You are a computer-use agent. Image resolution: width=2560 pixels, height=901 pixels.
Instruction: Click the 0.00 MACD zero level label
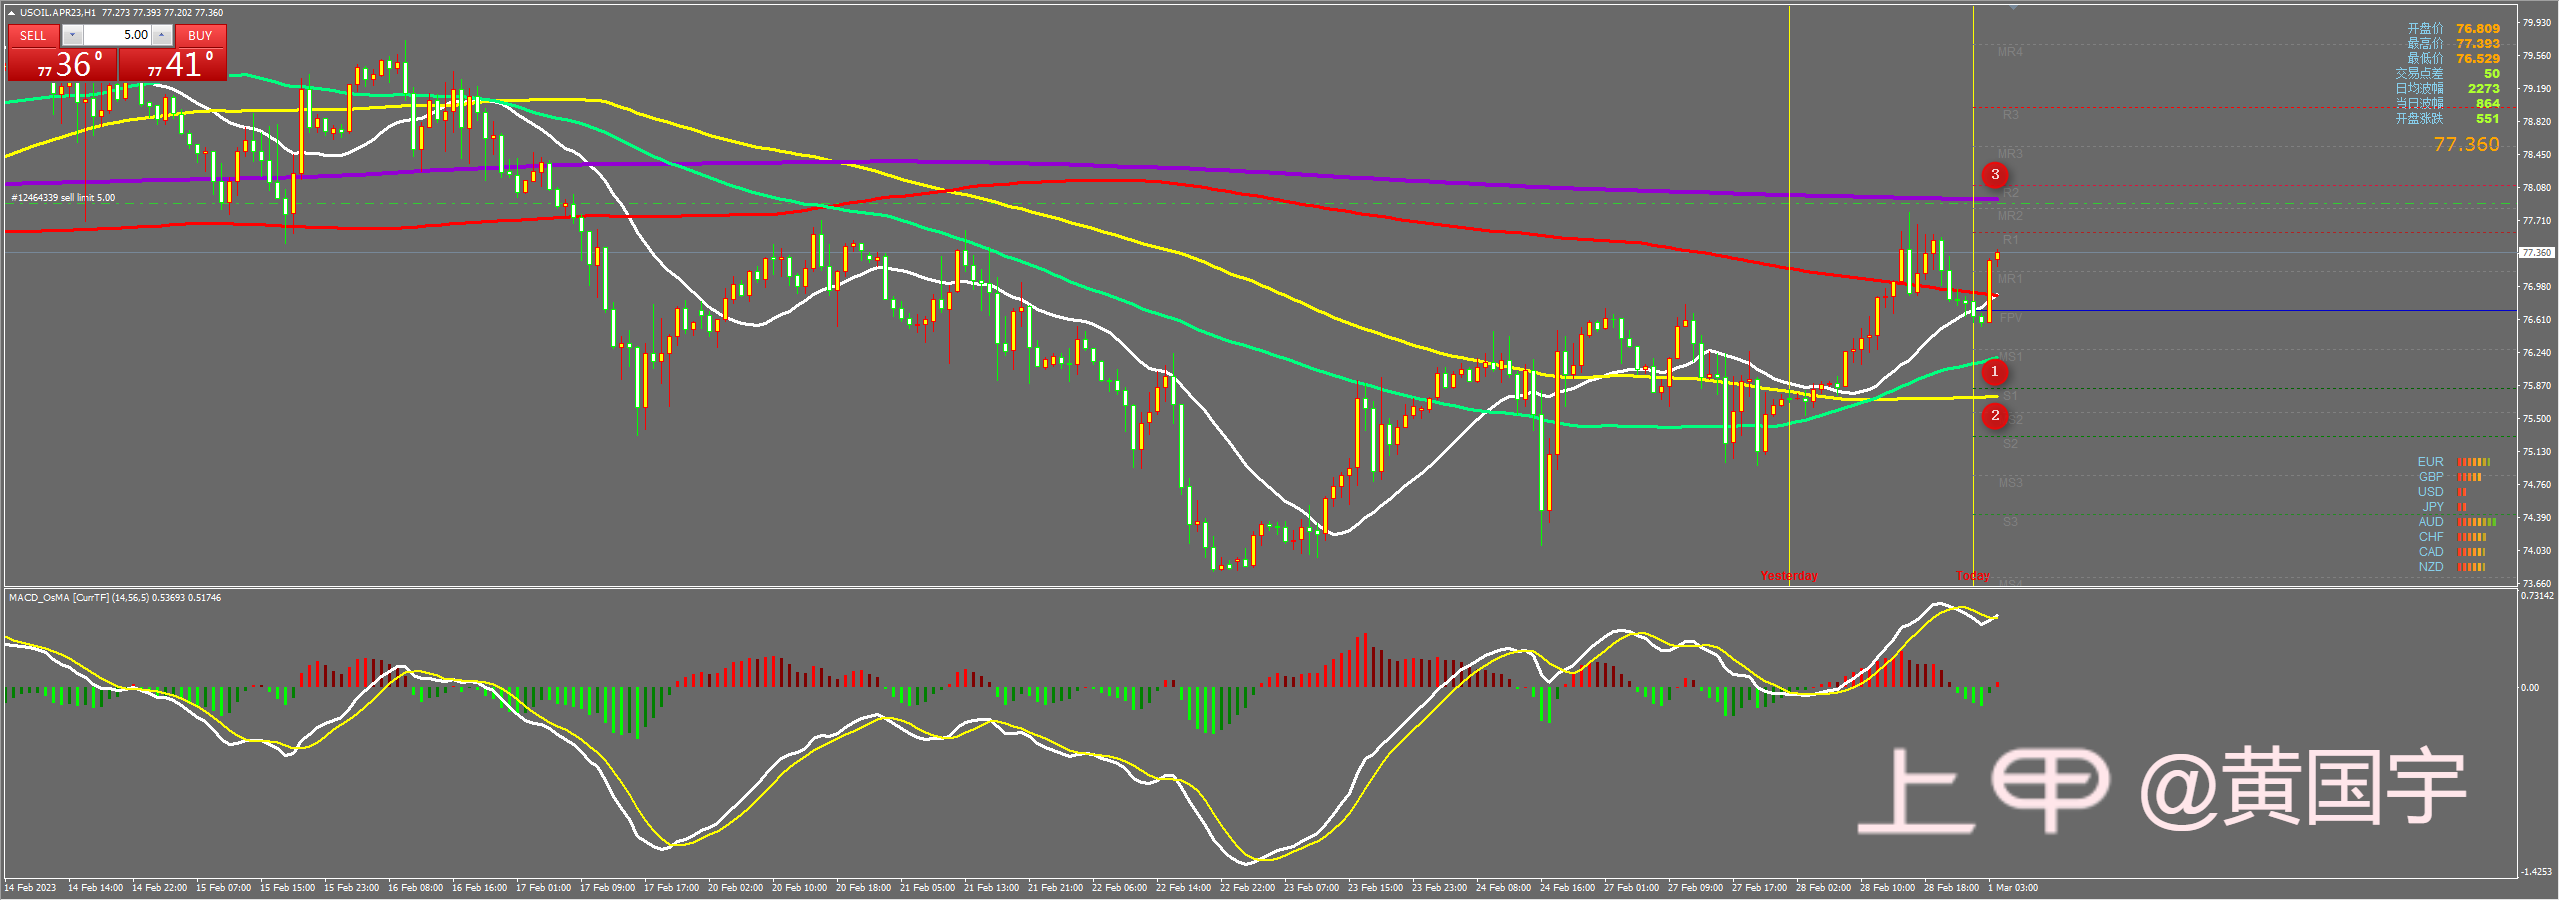[x=2530, y=688]
